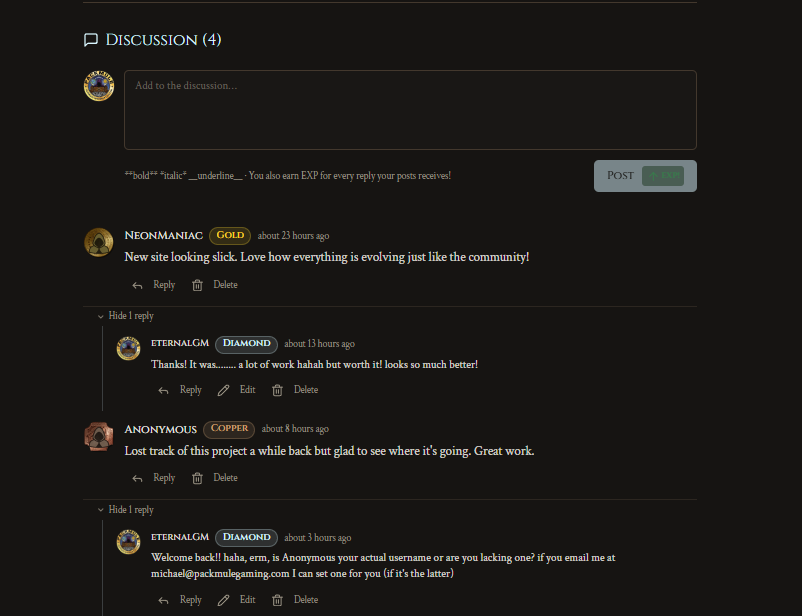Open NeonManiac's profile avatar
This screenshot has height=616, width=802.
click(99, 243)
